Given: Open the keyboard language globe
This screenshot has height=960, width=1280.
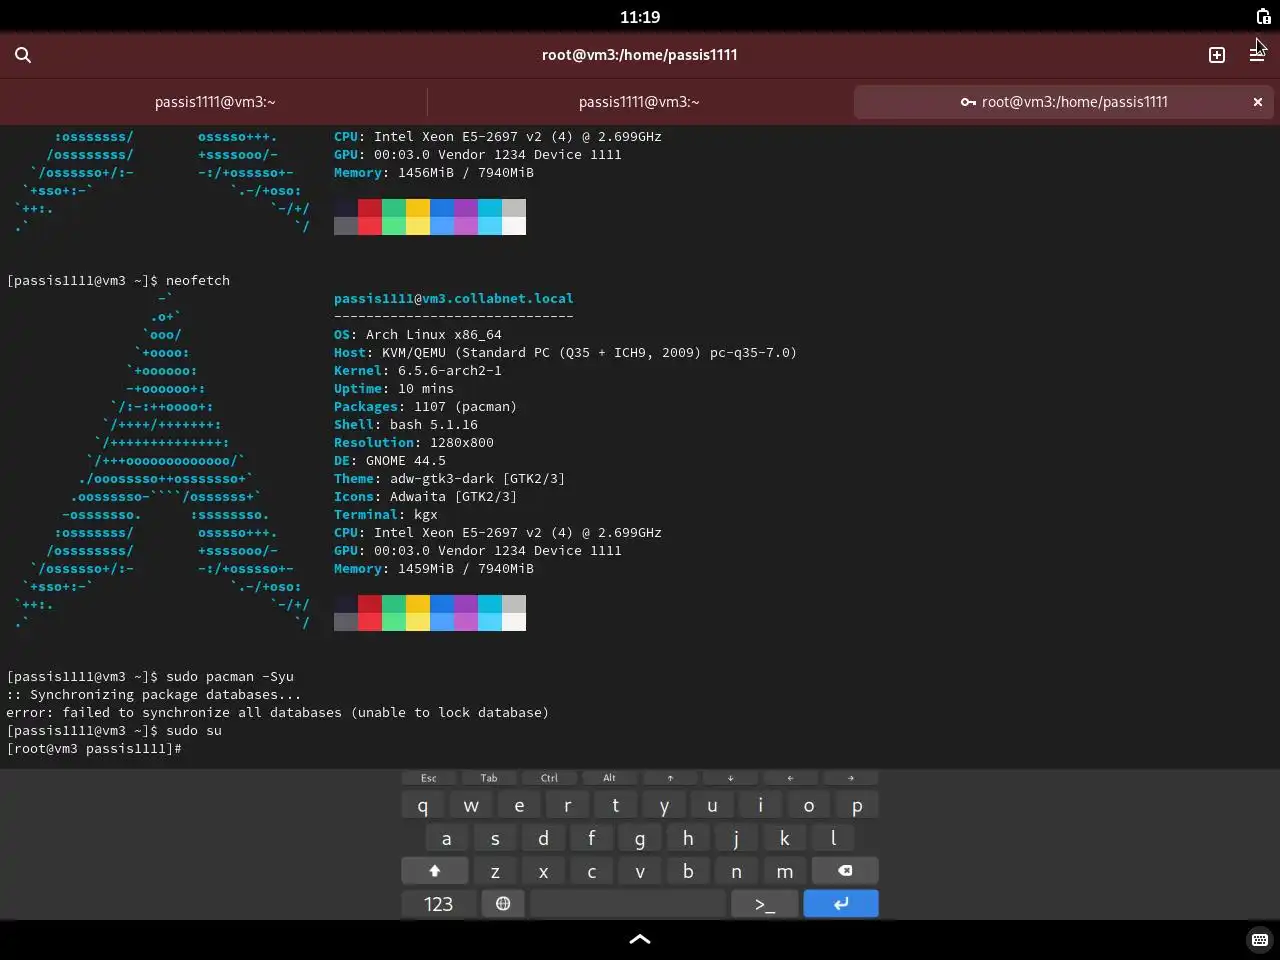Looking at the screenshot, I should click(503, 904).
